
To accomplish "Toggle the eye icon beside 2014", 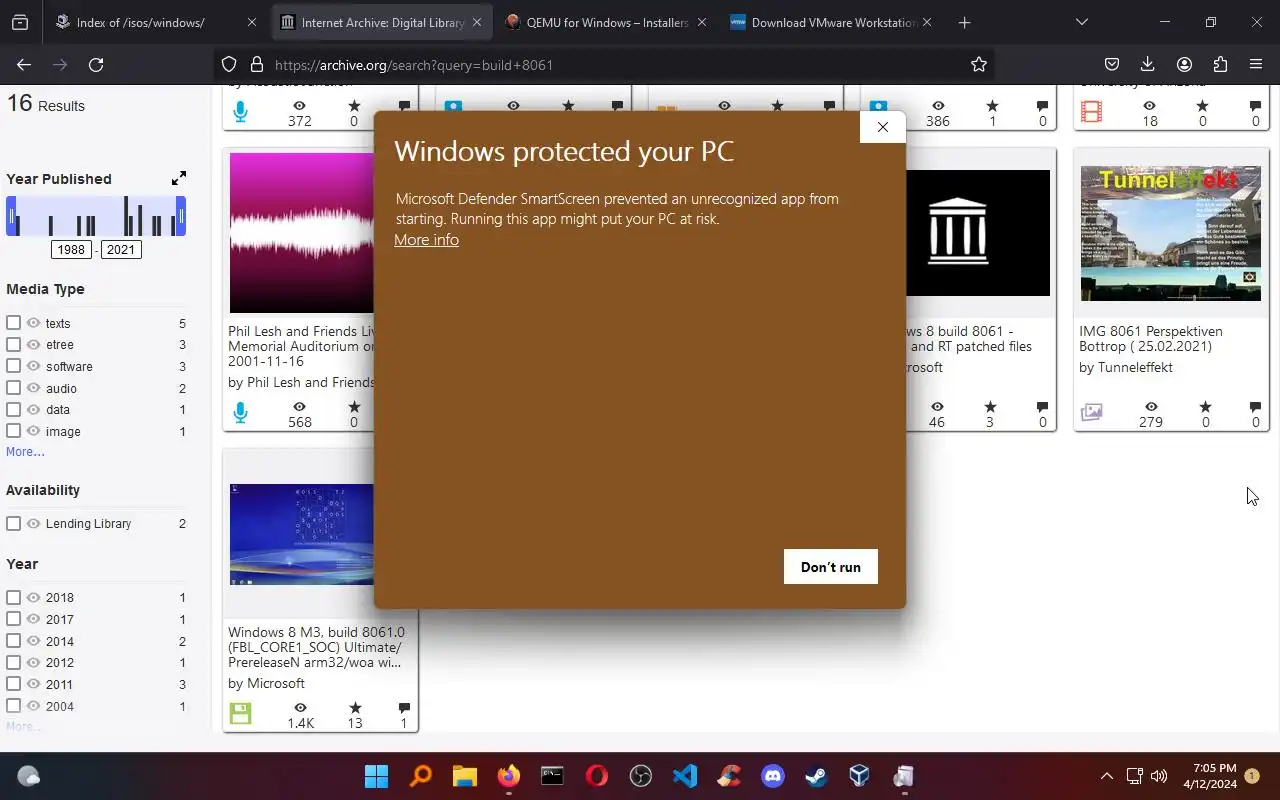I will click(33, 641).
